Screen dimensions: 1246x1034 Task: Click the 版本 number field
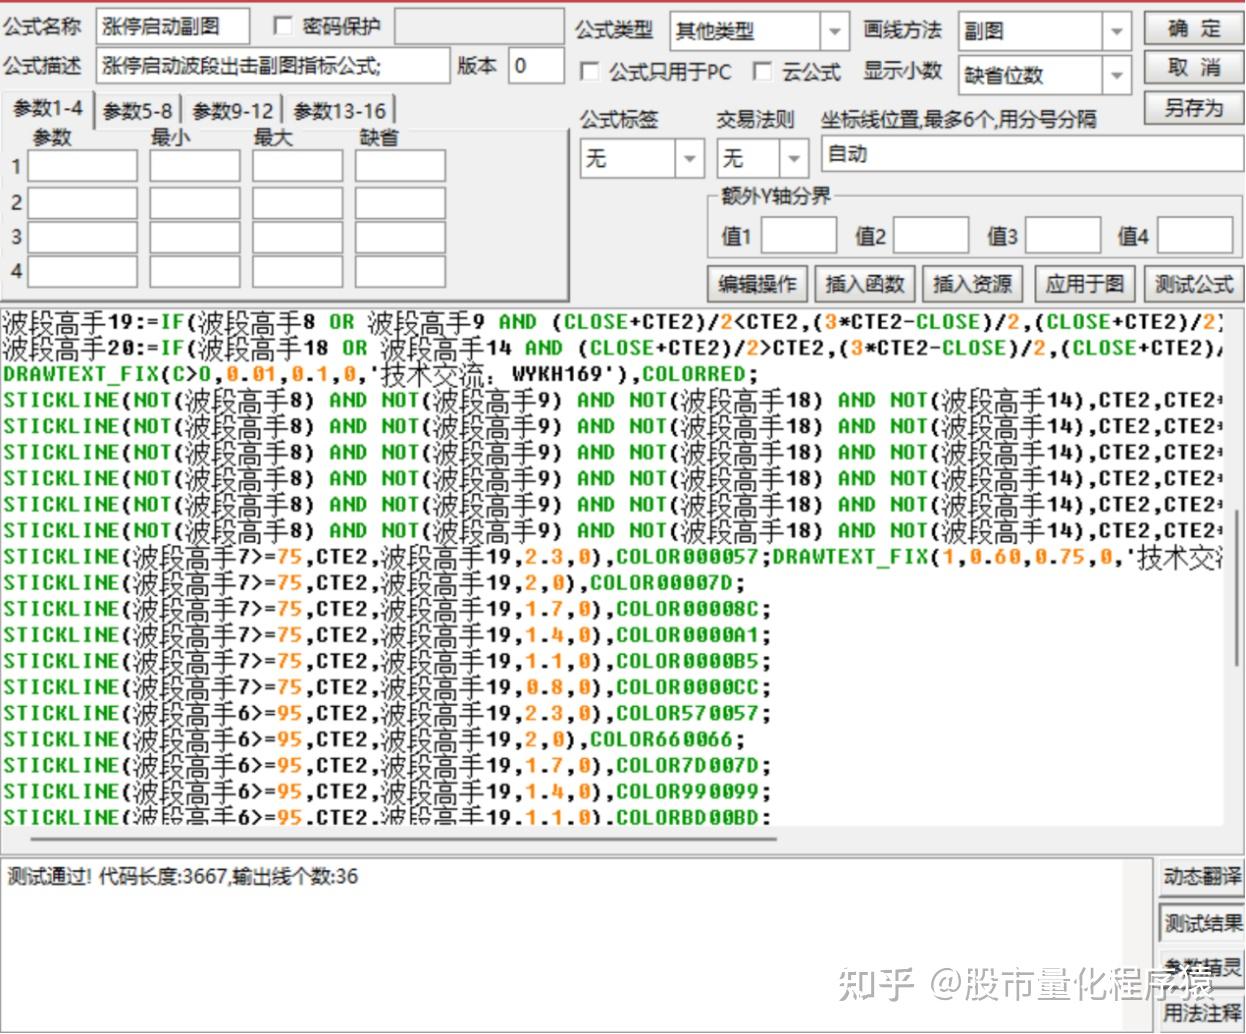pos(536,66)
